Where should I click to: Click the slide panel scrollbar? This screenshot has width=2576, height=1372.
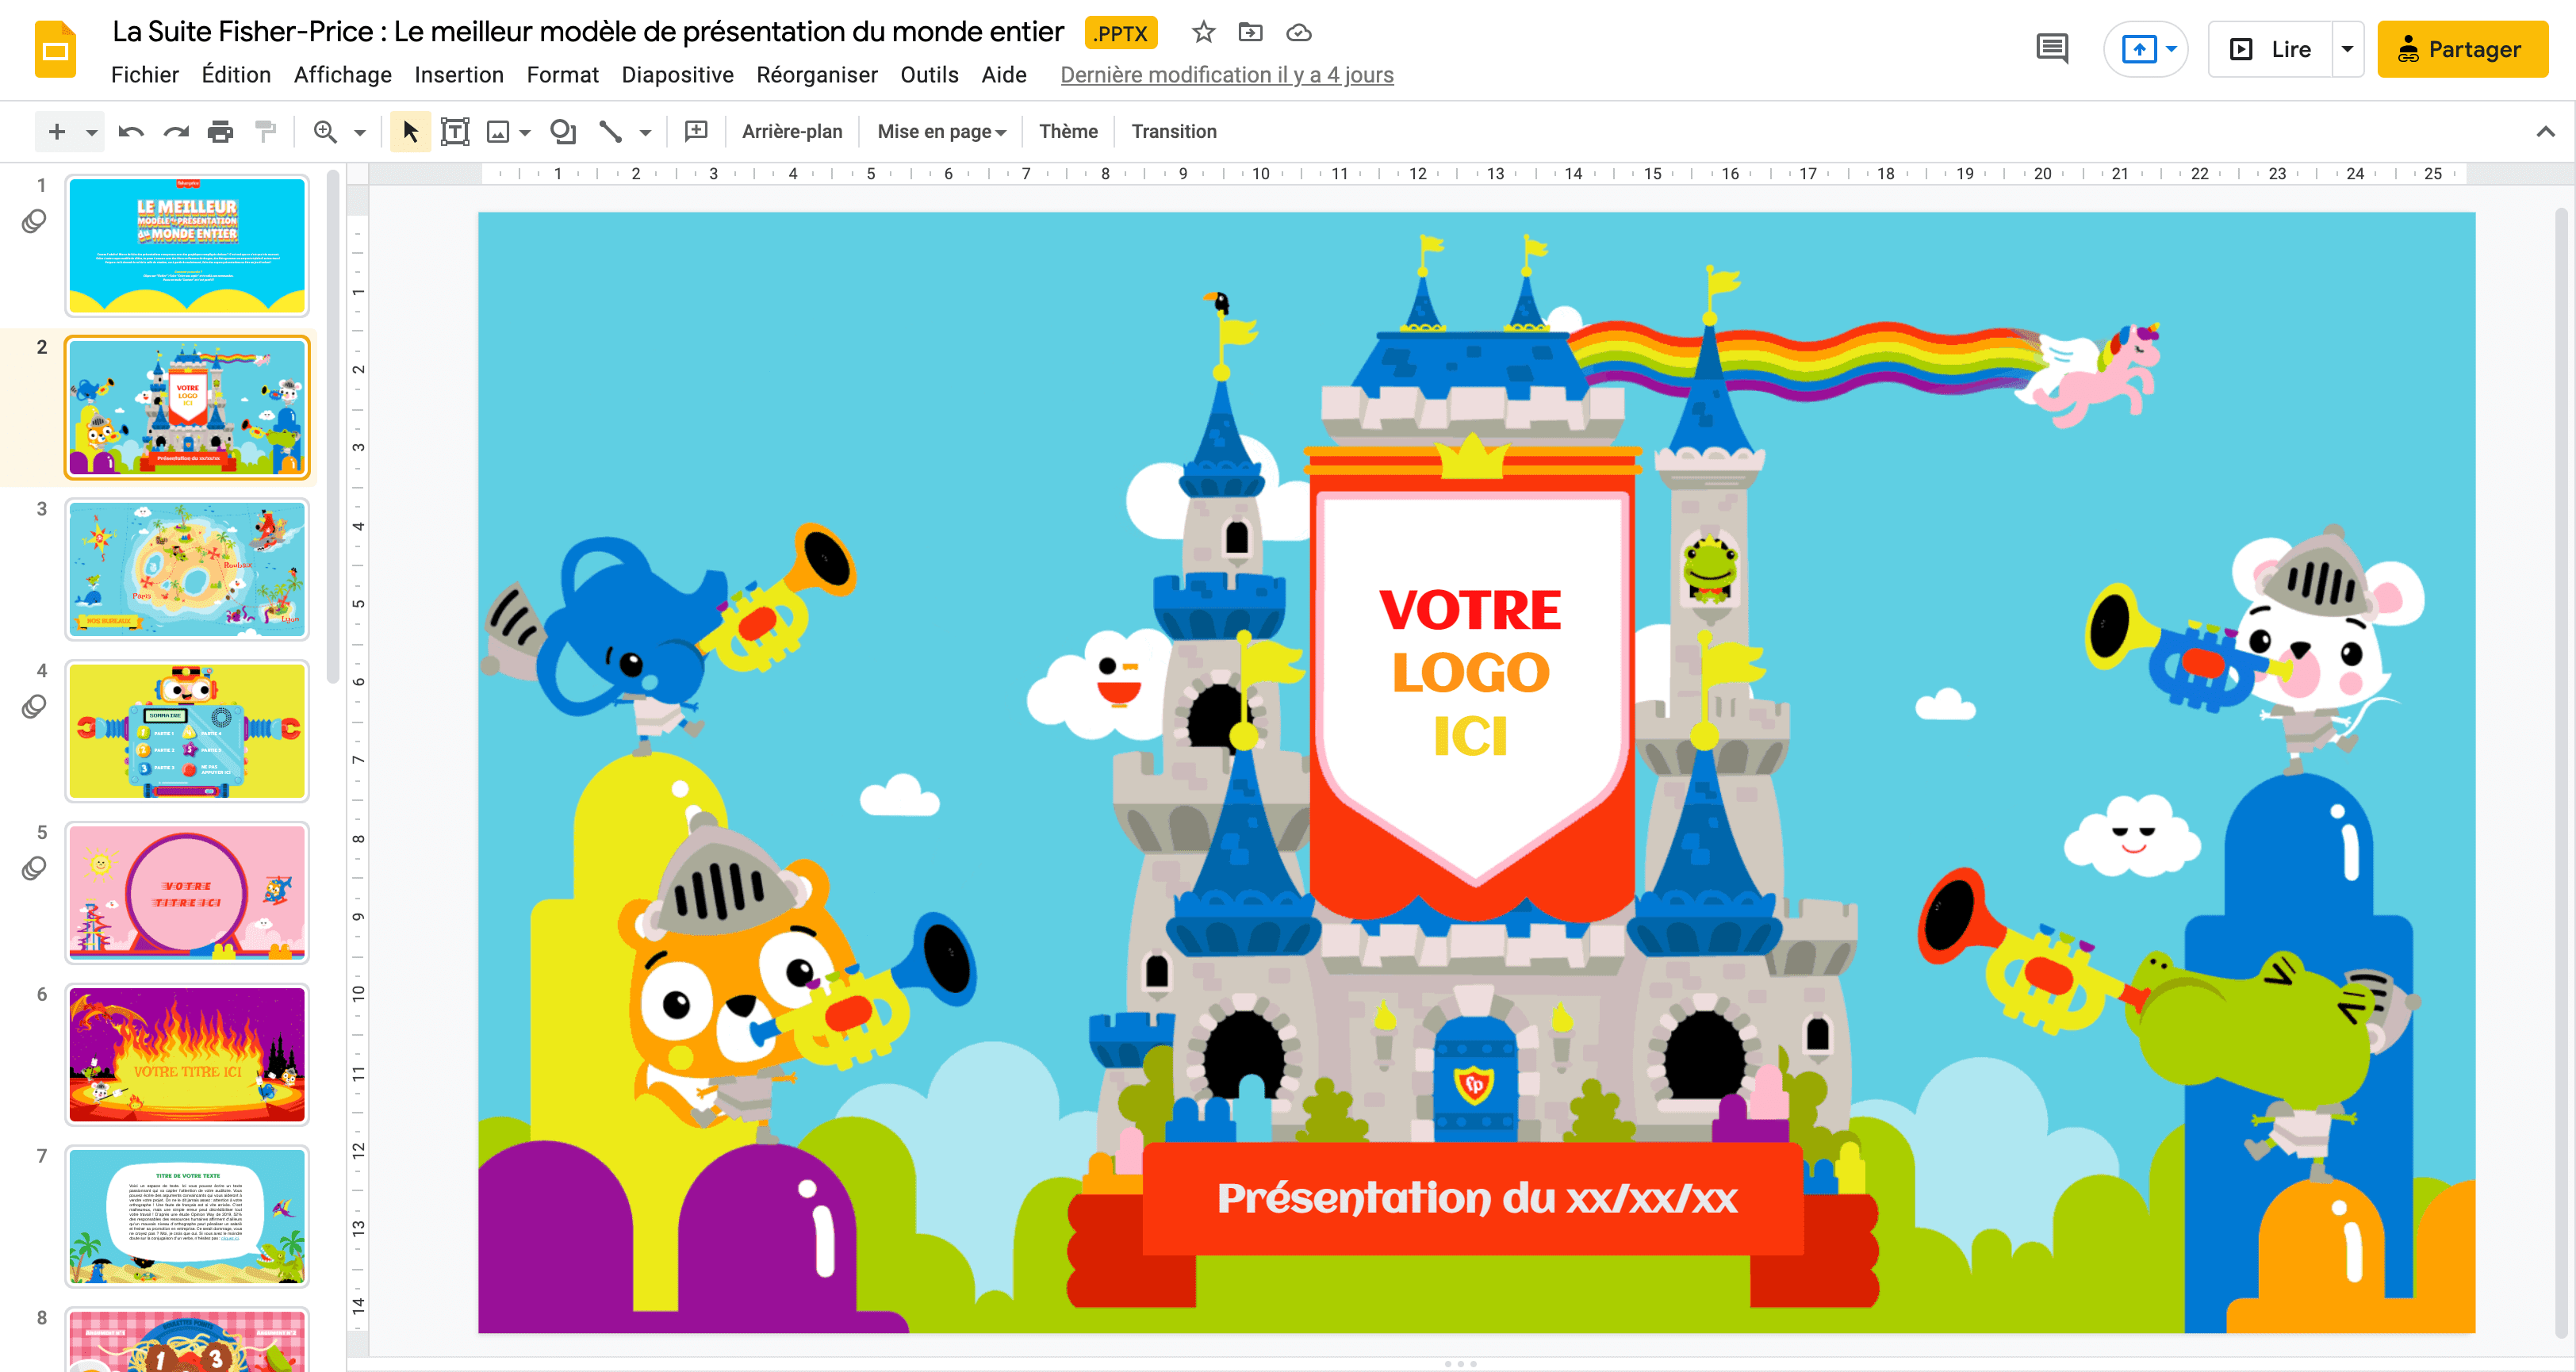point(334,425)
